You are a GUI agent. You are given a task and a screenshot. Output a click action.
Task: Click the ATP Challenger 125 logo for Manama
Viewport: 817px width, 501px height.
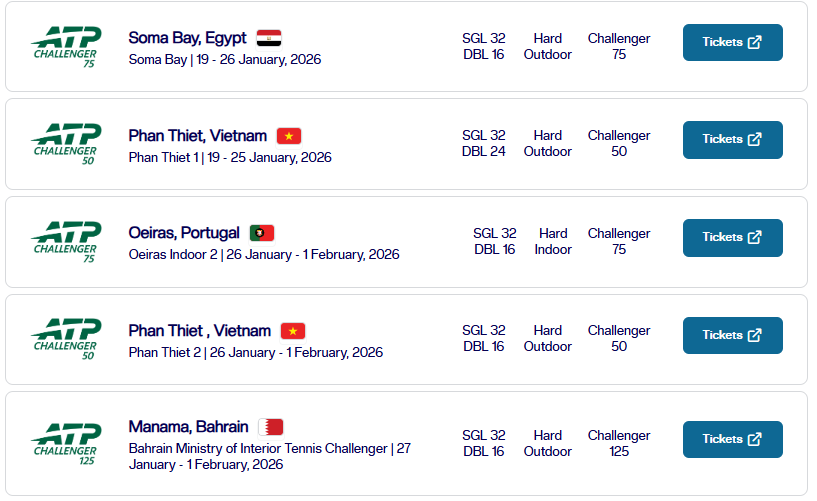coord(65,444)
